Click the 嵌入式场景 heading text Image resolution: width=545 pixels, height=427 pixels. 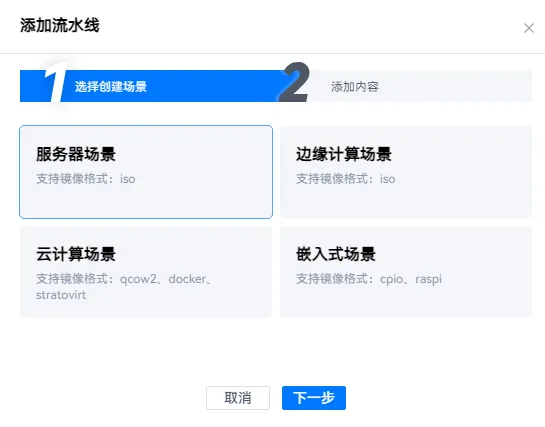click(336, 254)
